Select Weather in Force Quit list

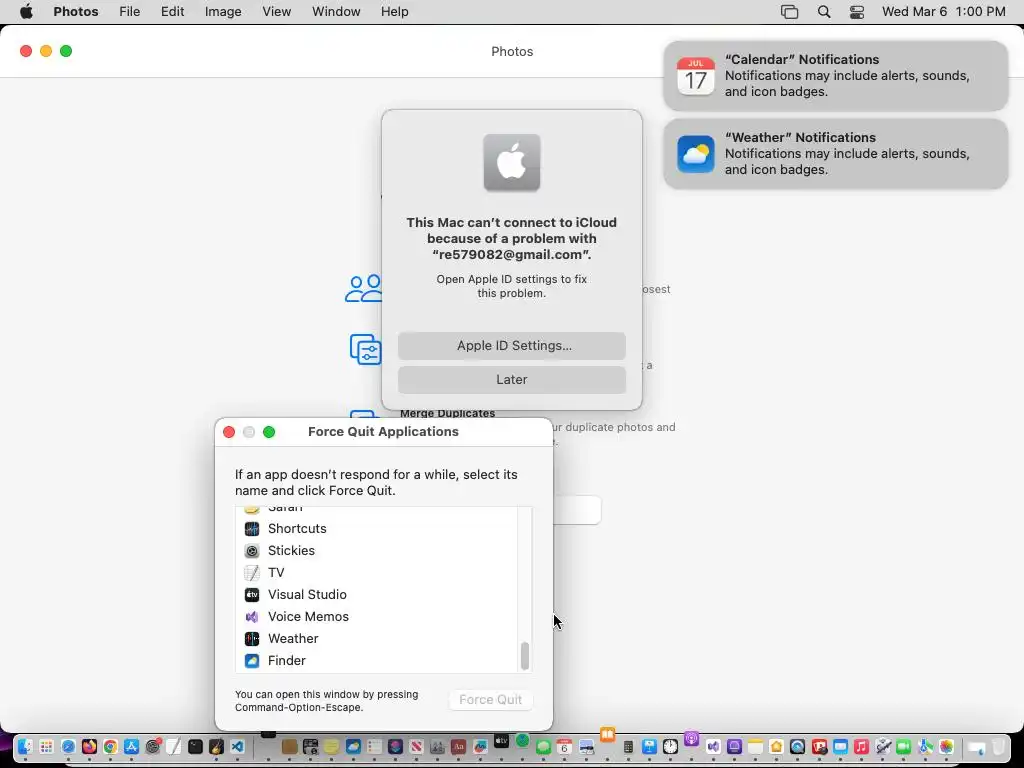(377, 639)
